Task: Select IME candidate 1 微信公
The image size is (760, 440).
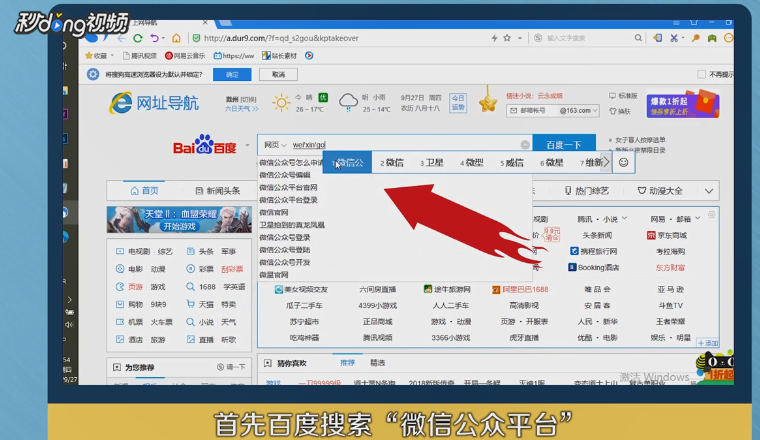Action: click(348, 163)
